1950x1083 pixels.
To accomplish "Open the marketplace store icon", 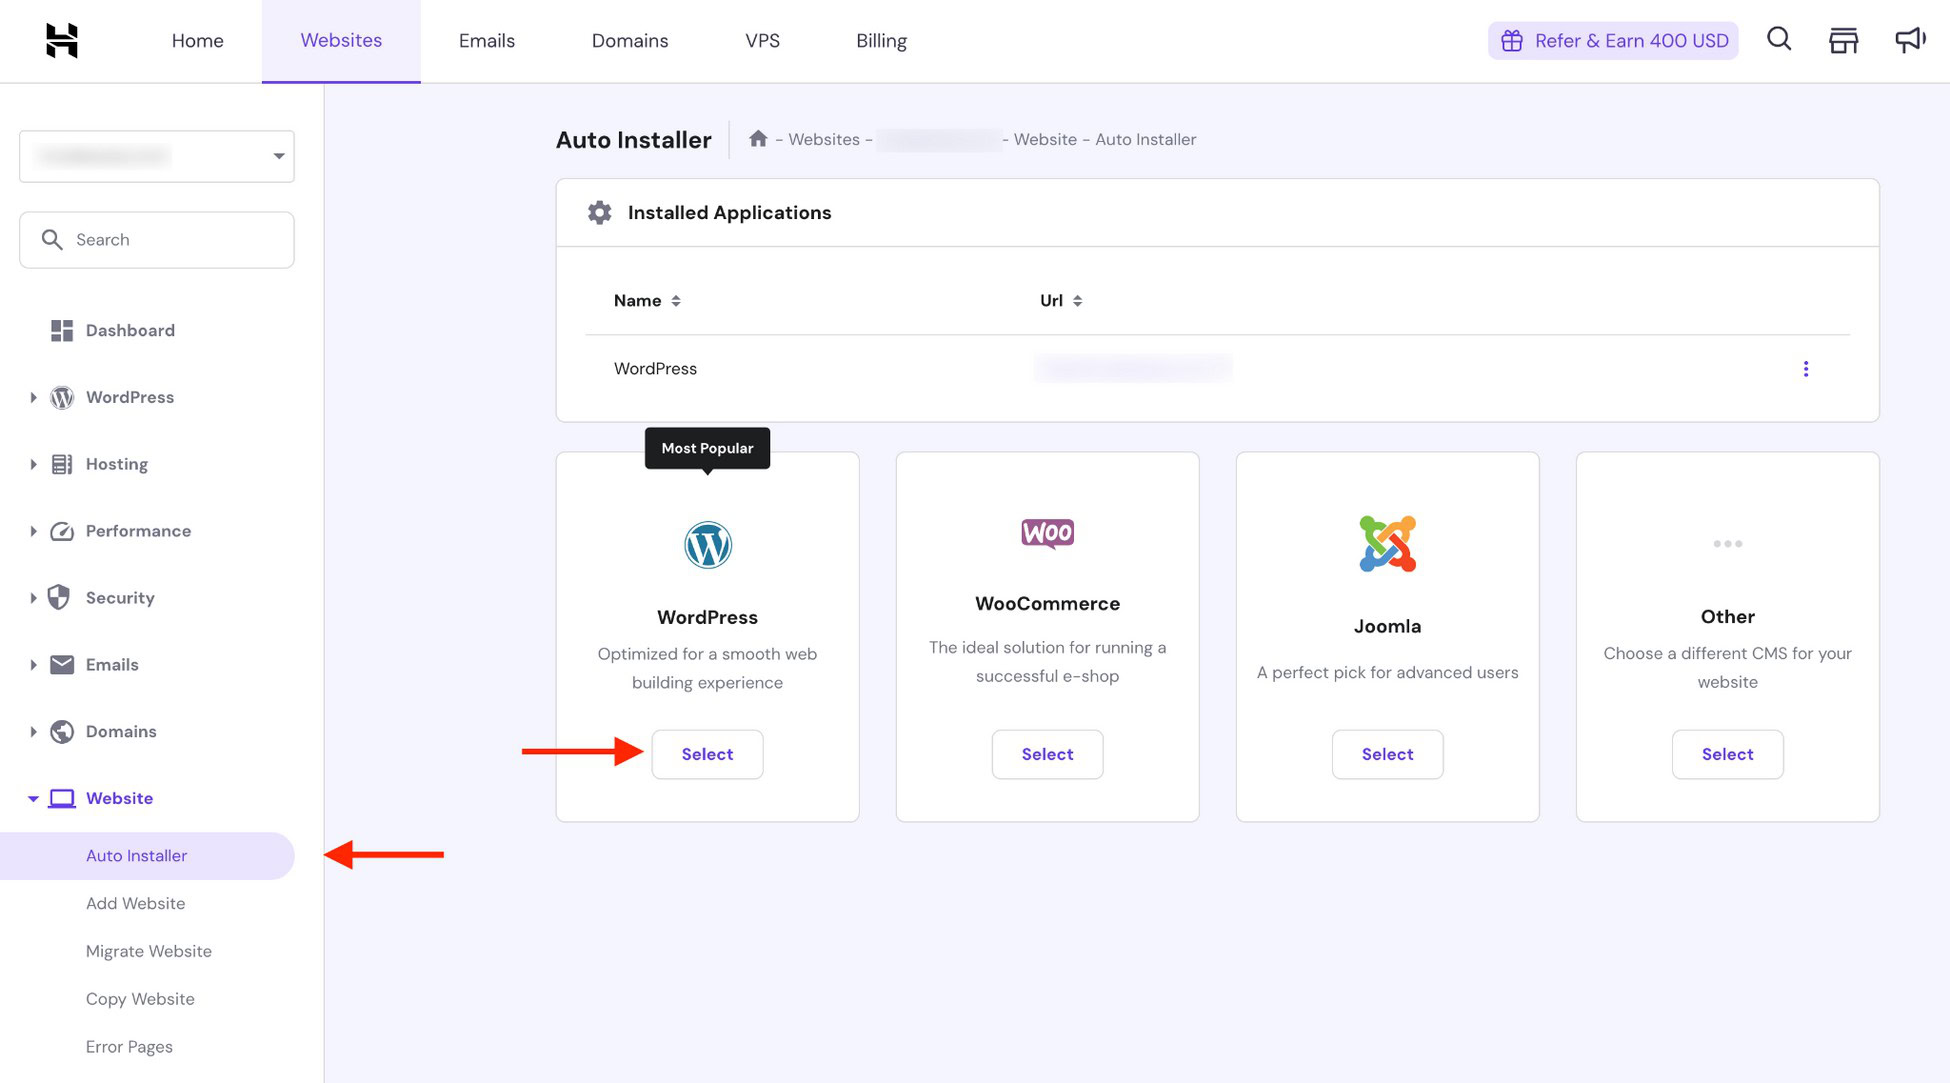I will point(1843,40).
